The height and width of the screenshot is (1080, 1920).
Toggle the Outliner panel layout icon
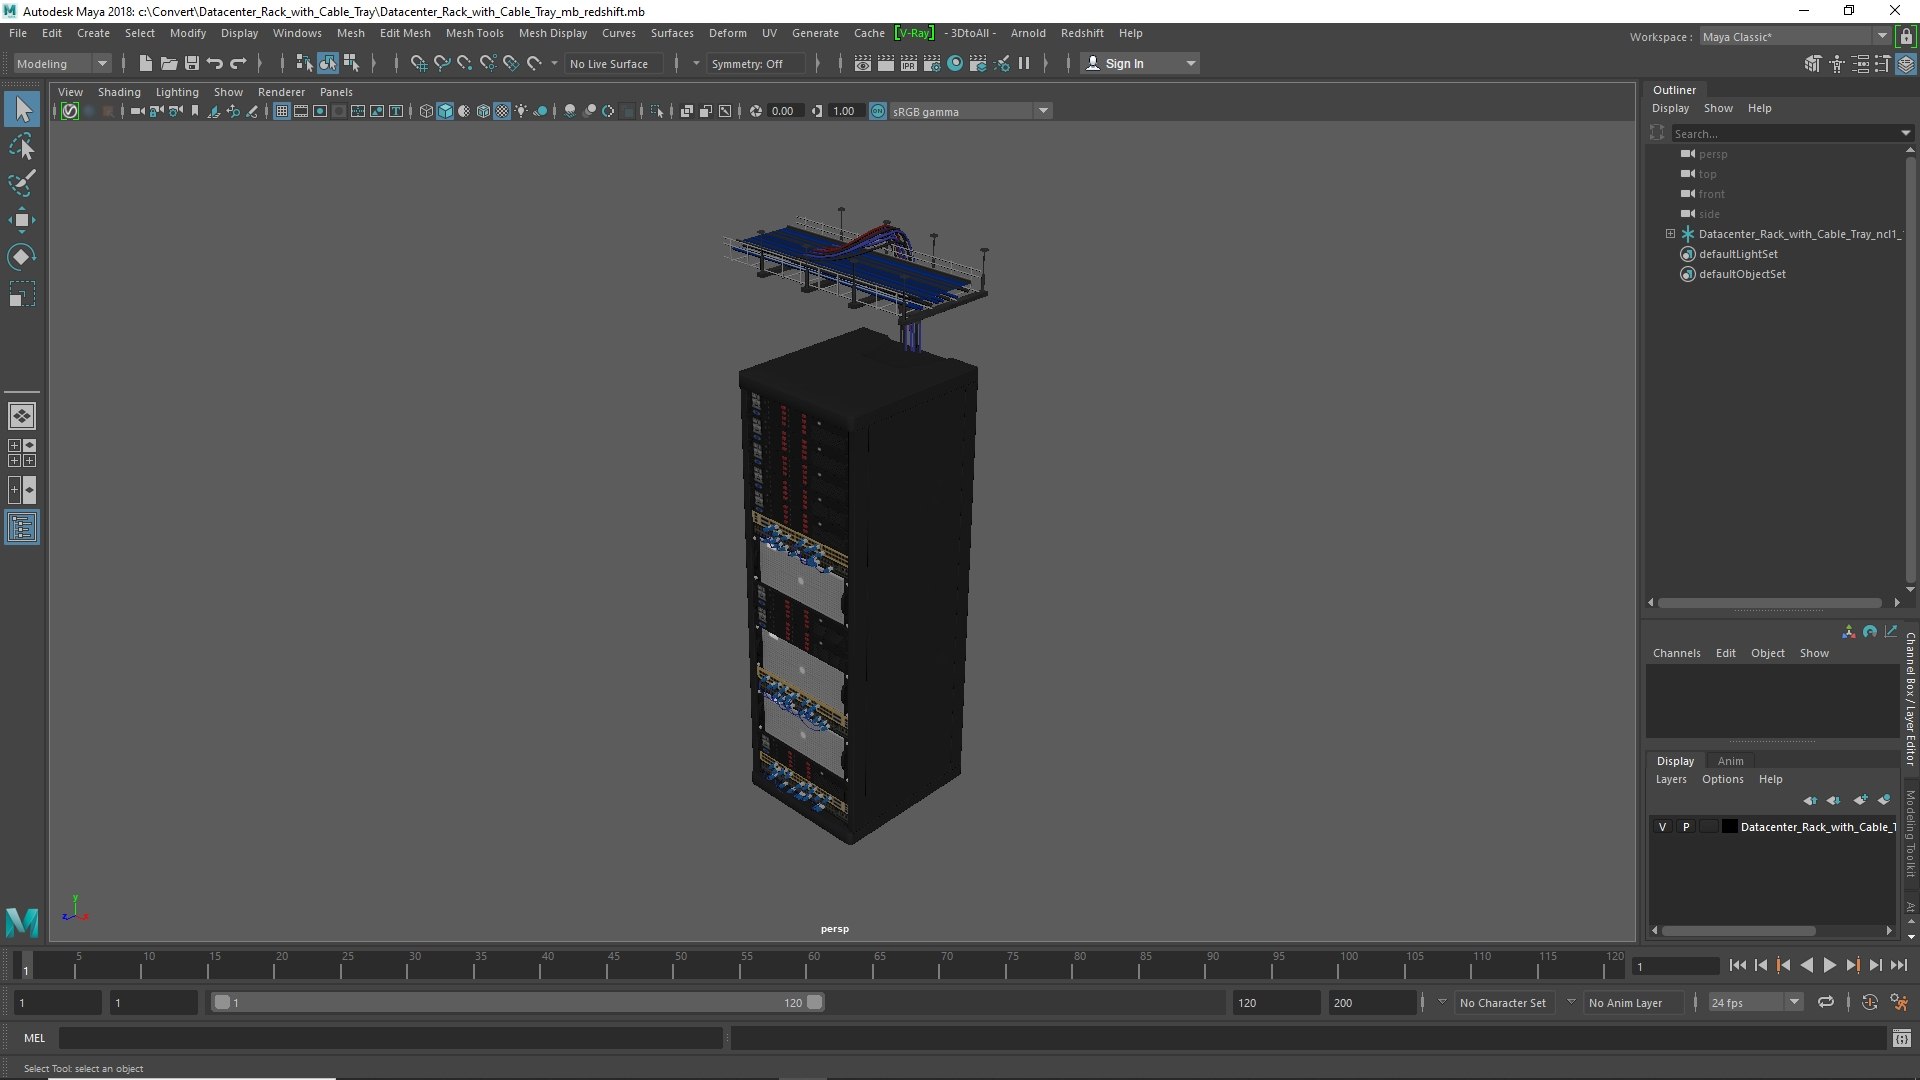[x=22, y=528]
